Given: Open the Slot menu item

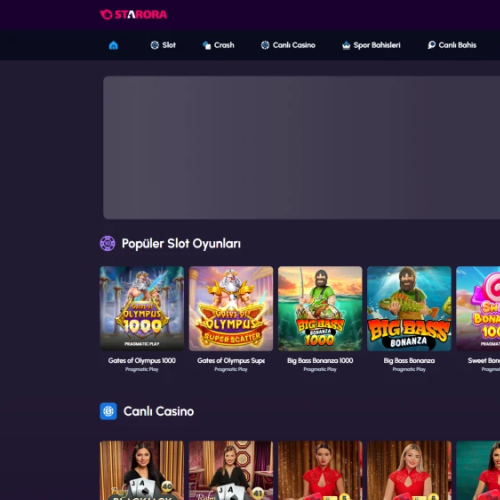Looking at the screenshot, I should coord(169,45).
